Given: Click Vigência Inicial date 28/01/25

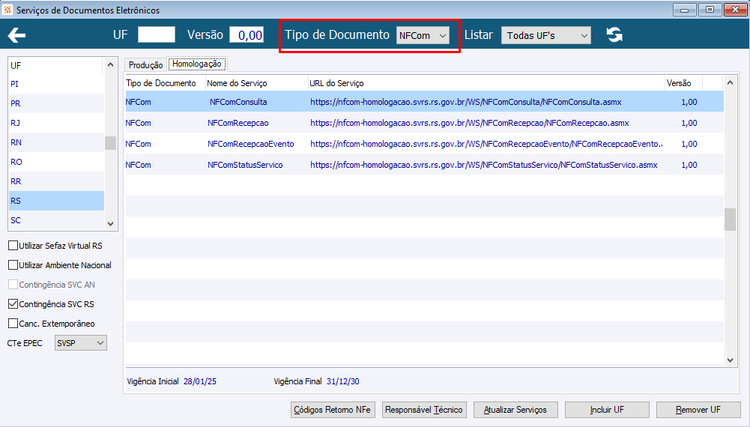Looking at the screenshot, I should click(x=200, y=382).
